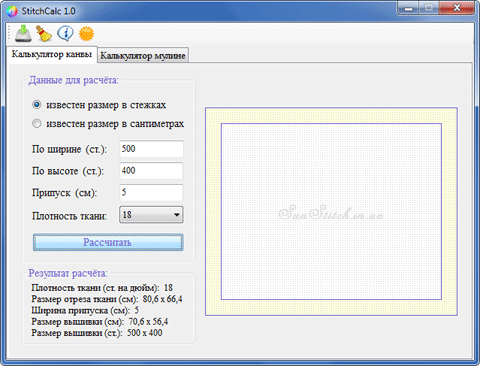Switch to 'Калькулятор мулине' tab
480x366 pixels.
143,55
